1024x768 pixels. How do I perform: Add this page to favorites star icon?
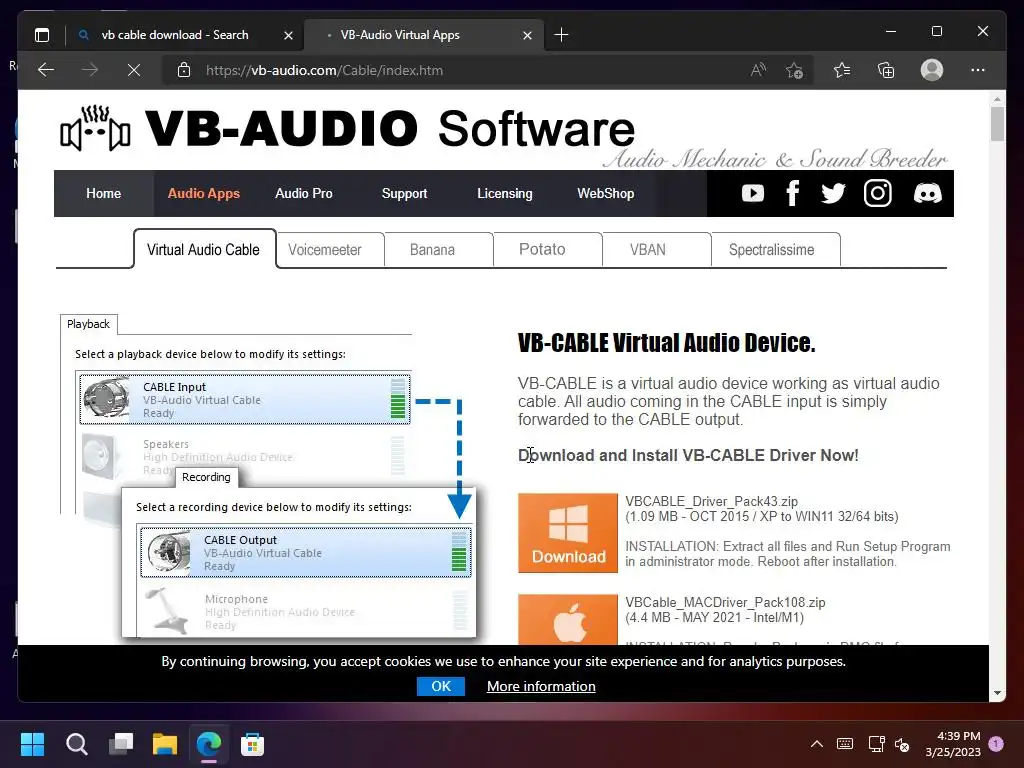tap(794, 70)
